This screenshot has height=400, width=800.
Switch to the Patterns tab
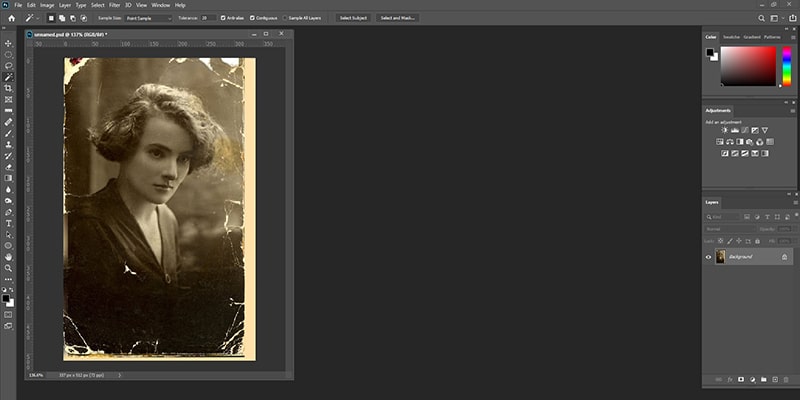[x=772, y=37]
